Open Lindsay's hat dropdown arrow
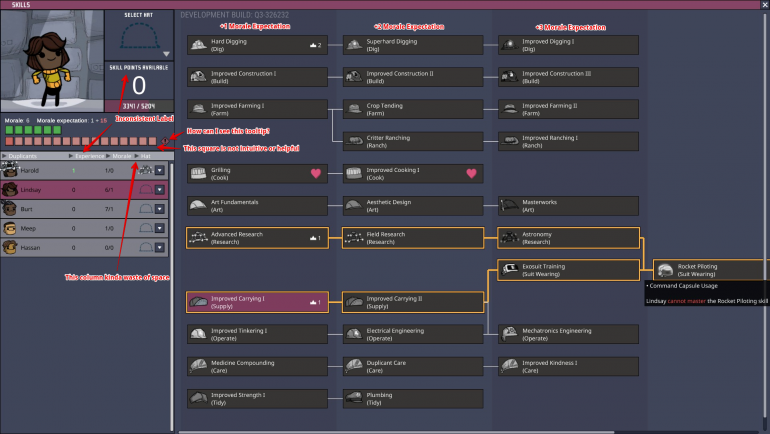Viewport: 770px width, 434px height. pos(160,189)
